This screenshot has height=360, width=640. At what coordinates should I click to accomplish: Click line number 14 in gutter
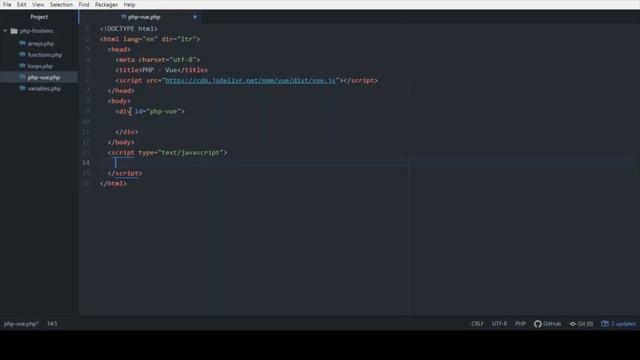[x=86, y=163]
